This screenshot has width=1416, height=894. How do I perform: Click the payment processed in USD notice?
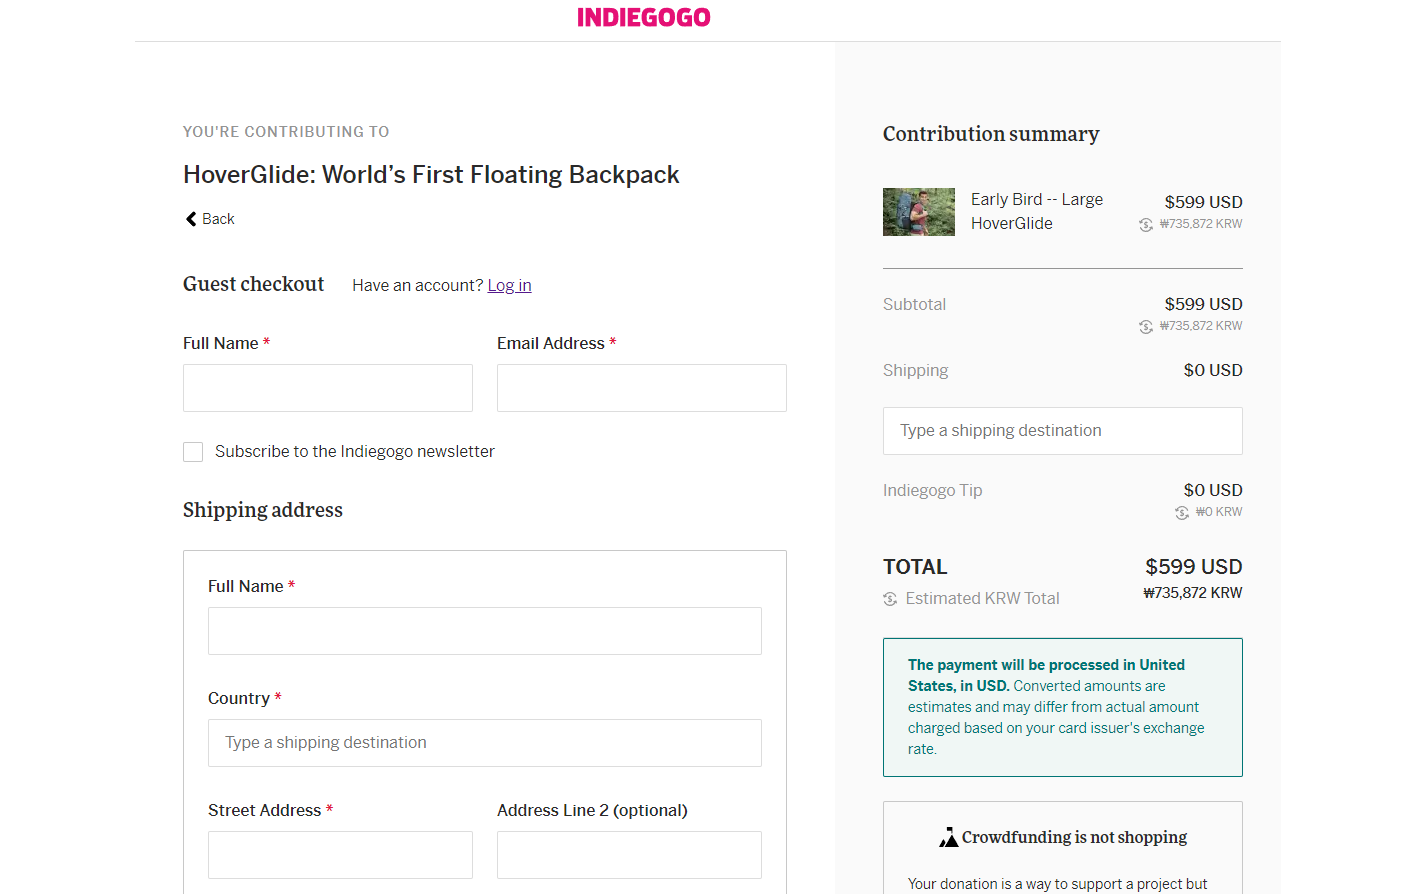coord(1063,707)
